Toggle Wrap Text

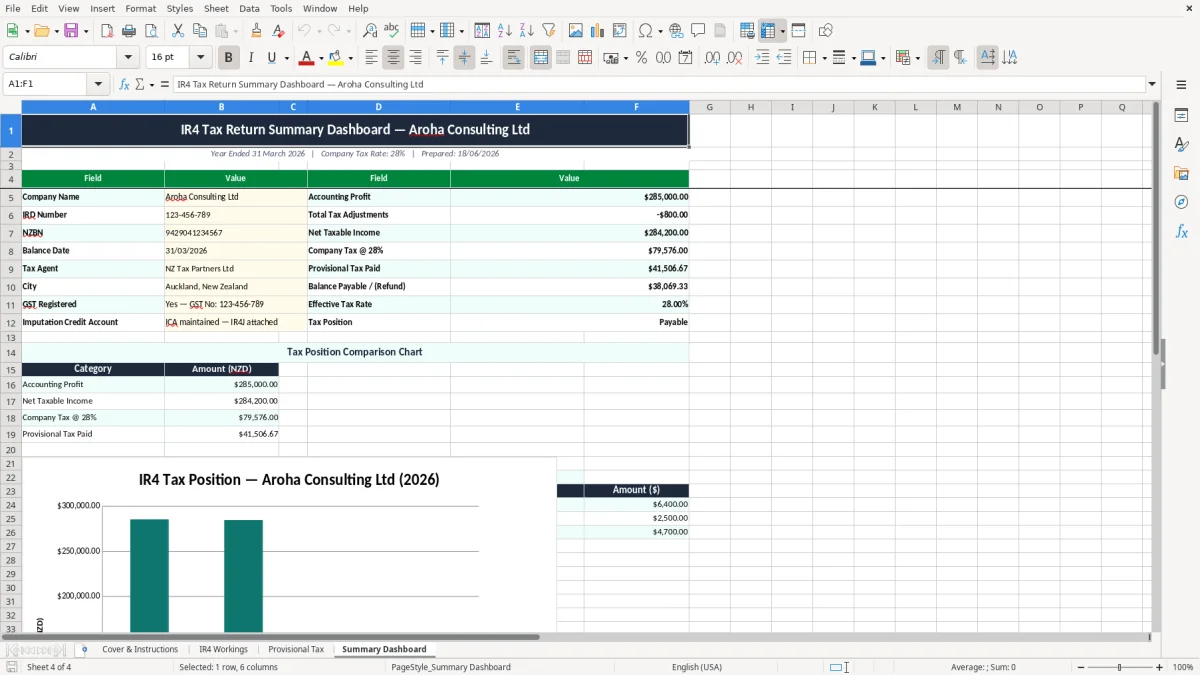(513, 58)
